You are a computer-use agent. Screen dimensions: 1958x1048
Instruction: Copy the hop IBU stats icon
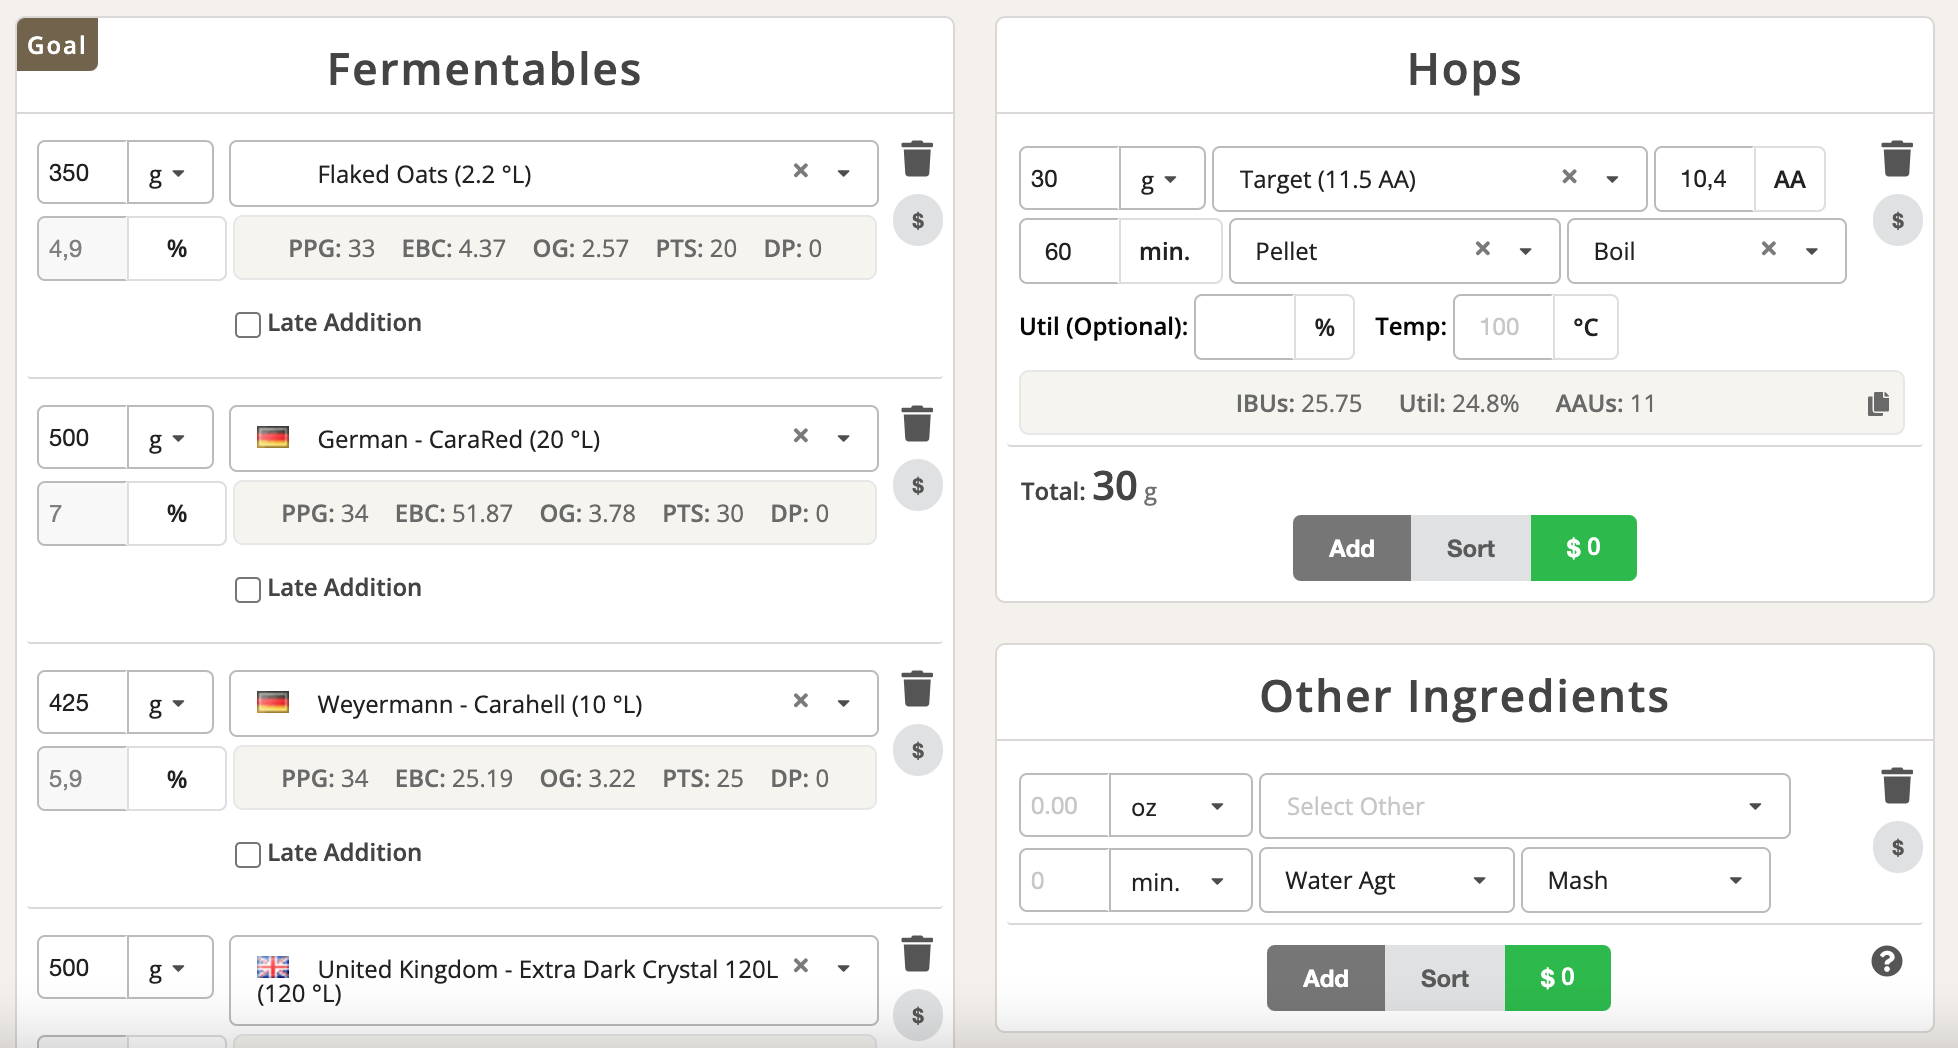point(1878,404)
